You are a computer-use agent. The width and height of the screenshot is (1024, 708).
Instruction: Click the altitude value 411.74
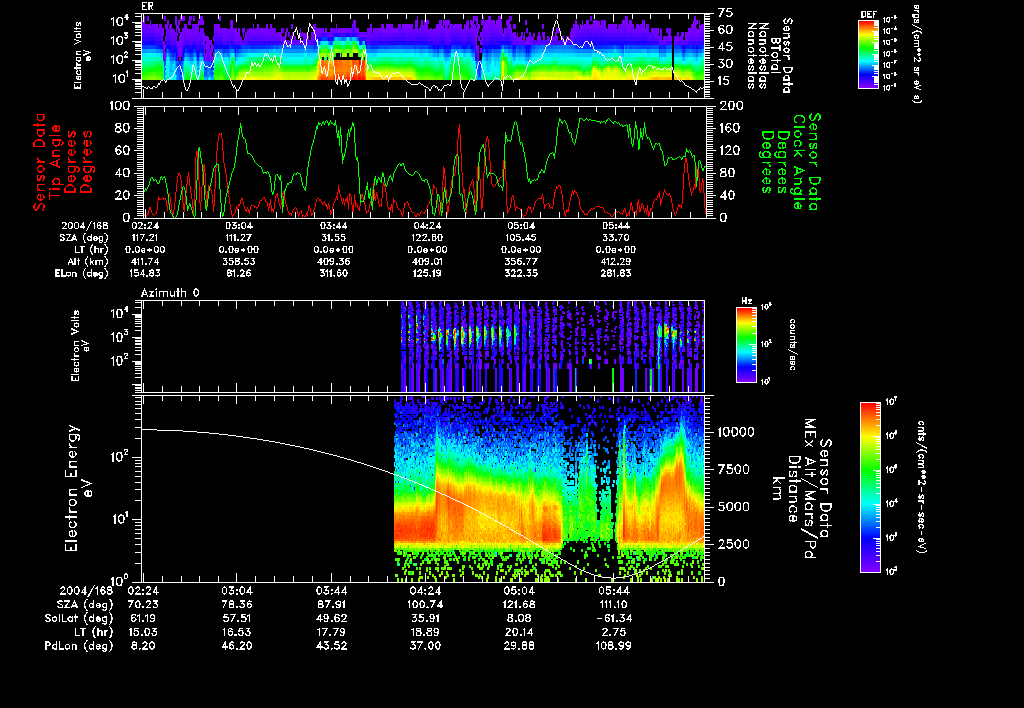pyautogui.click(x=145, y=261)
